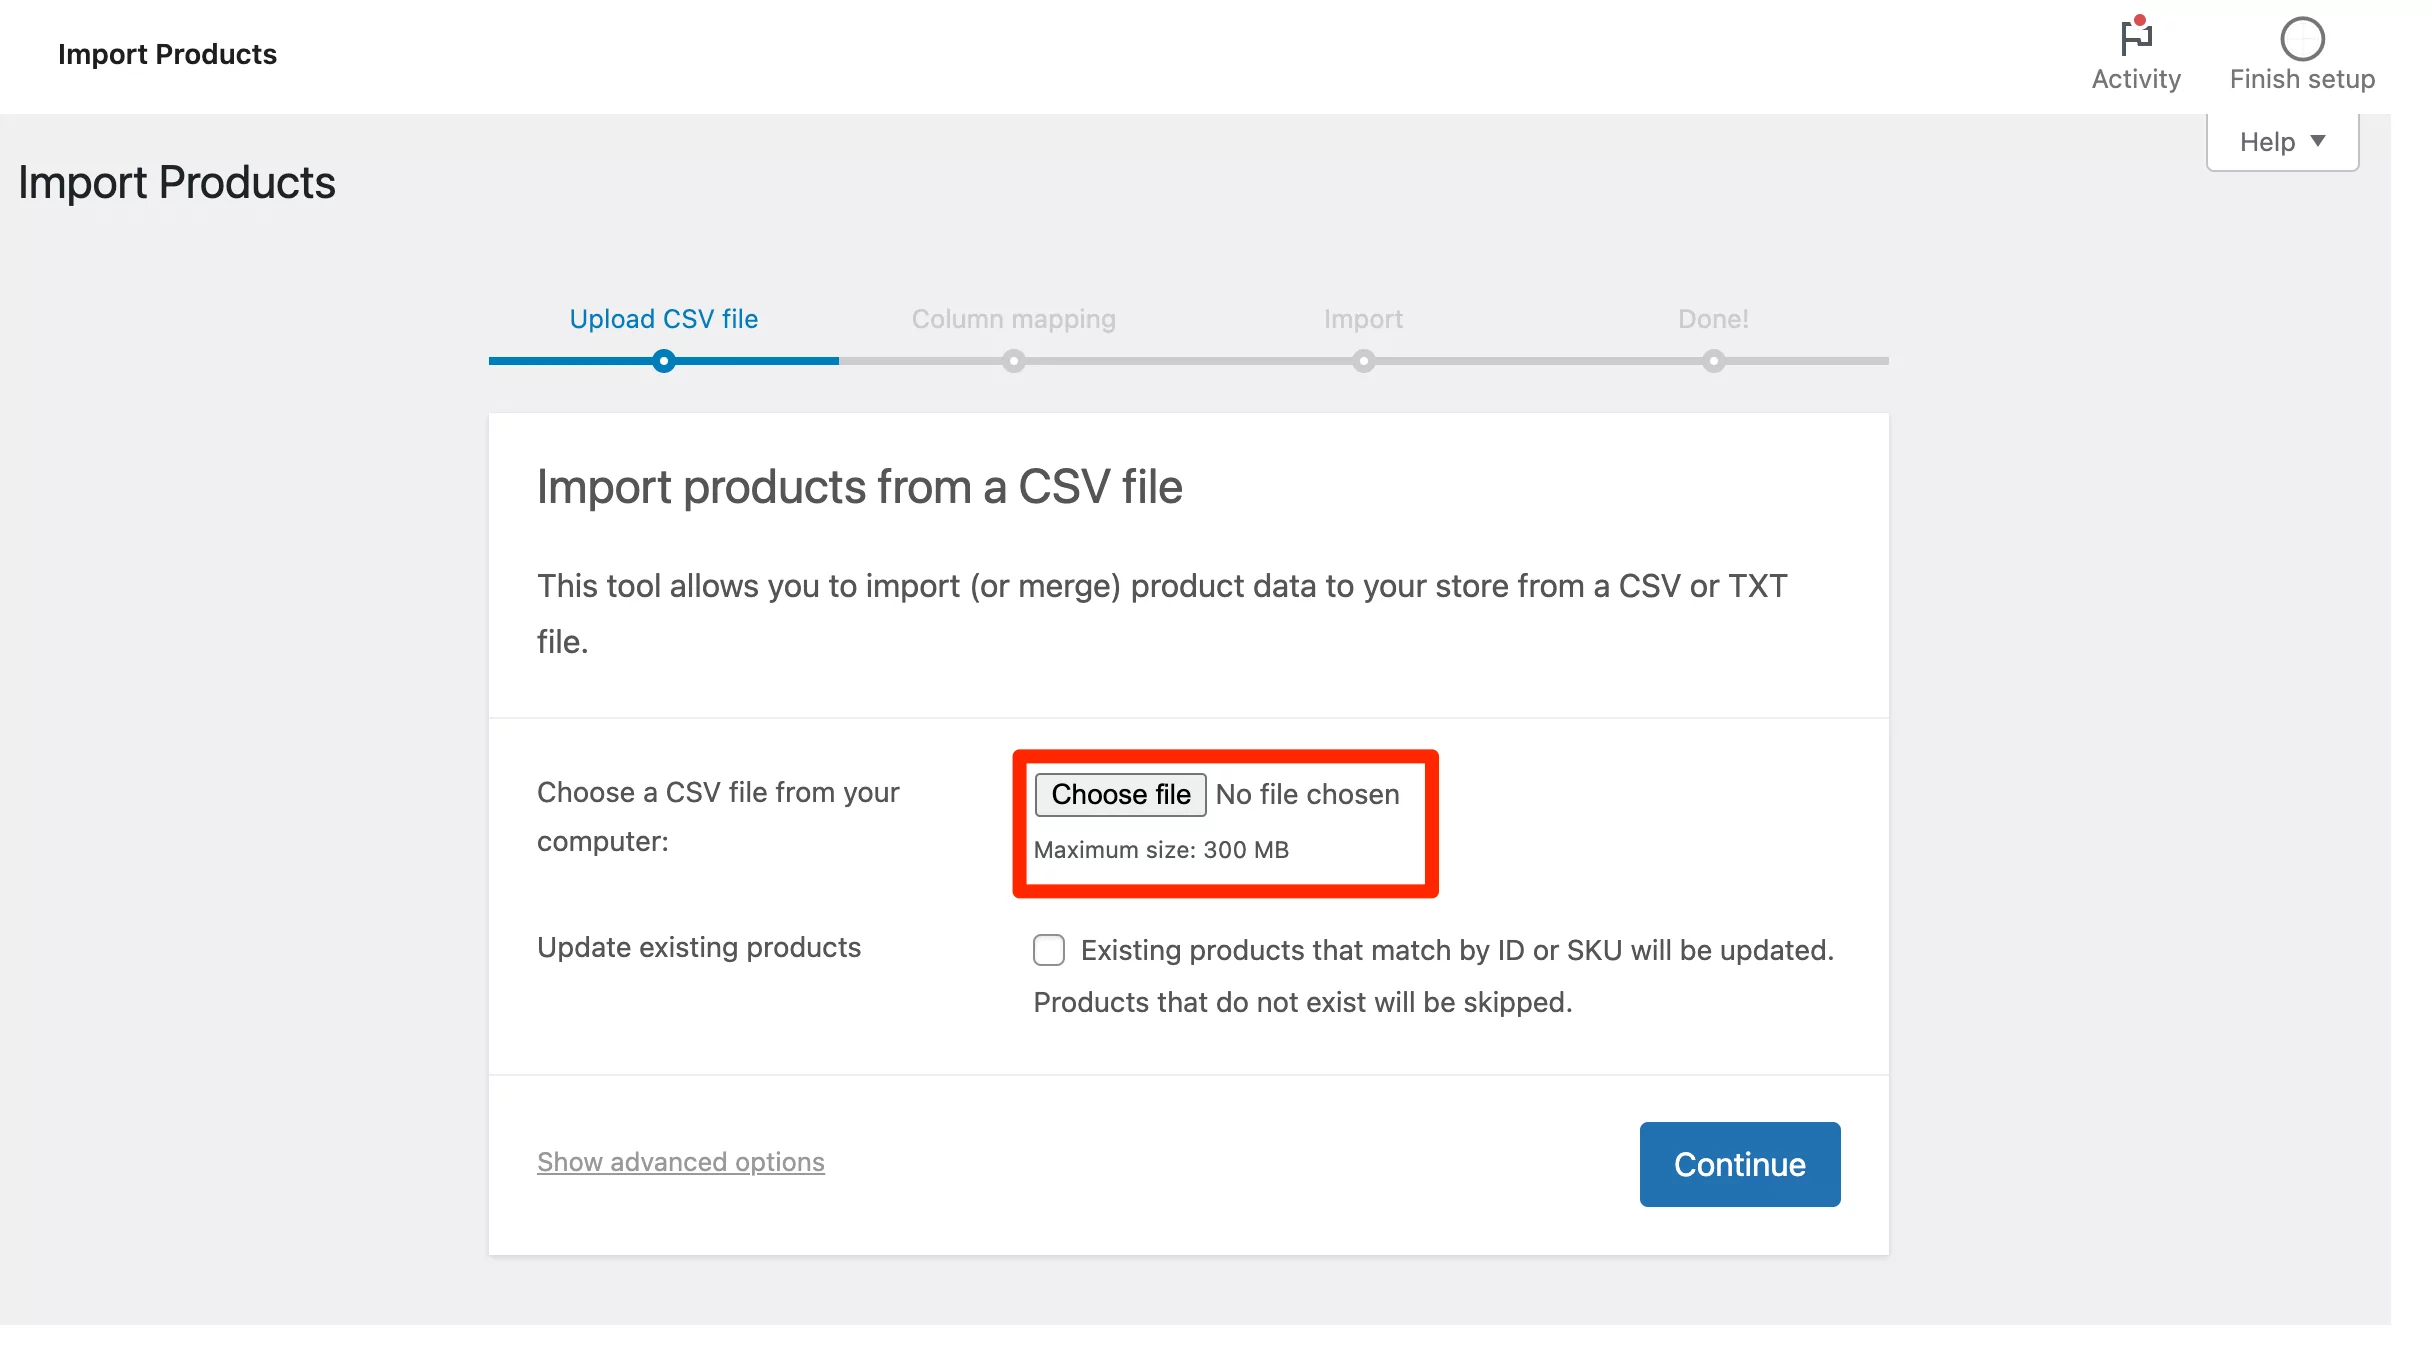The height and width of the screenshot is (1366, 2432).
Task: Click the Done step indicator icon
Action: [x=1714, y=361]
